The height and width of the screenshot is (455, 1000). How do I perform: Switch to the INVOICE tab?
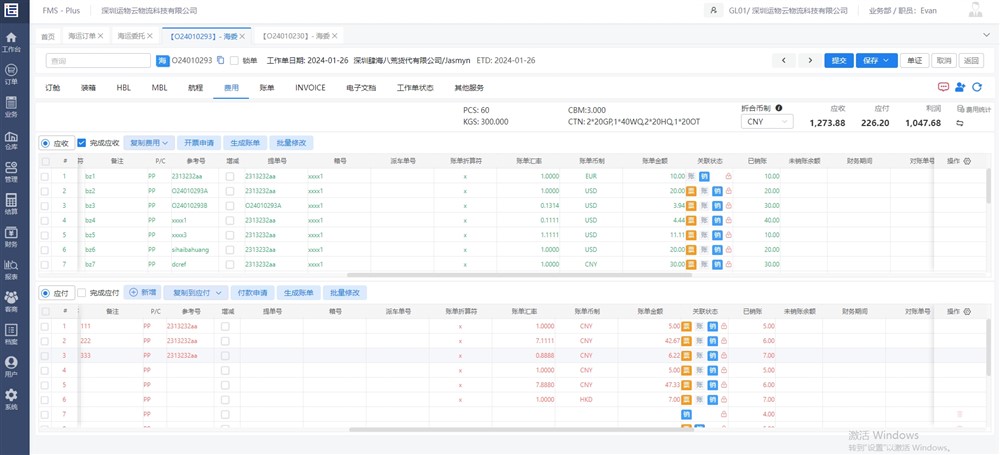tap(310, 88)
